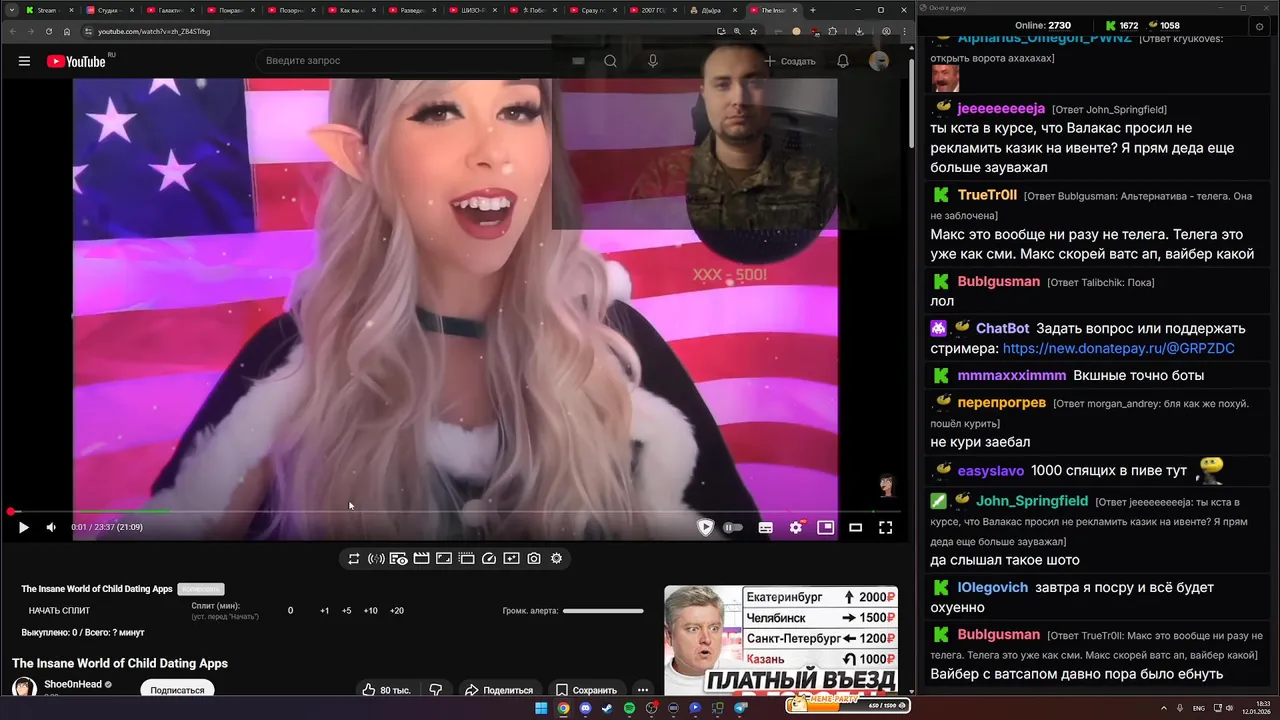Viewport: 1280px width, 720px height.
Task: Open Chrome extensions puzzle icon
Action: (x=832, y=31)
